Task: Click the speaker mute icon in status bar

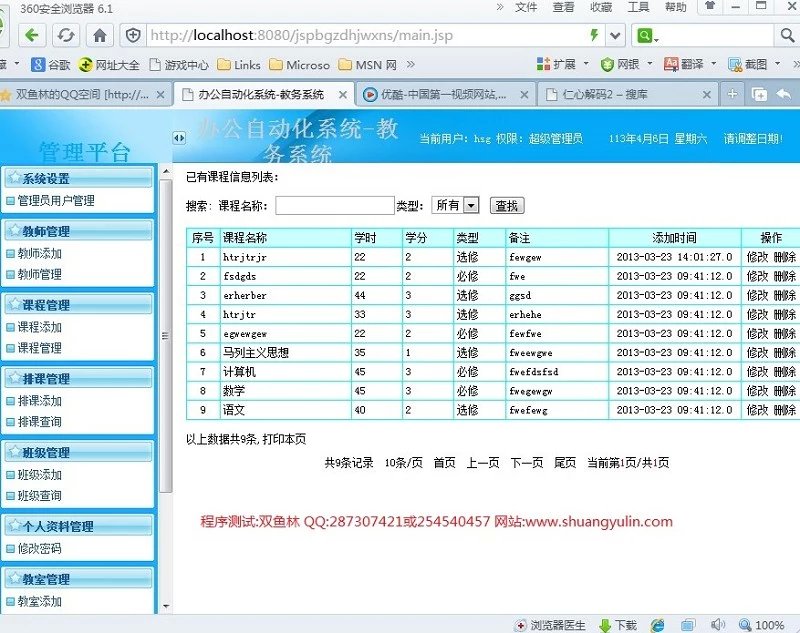Action: [x=717, y=625]
